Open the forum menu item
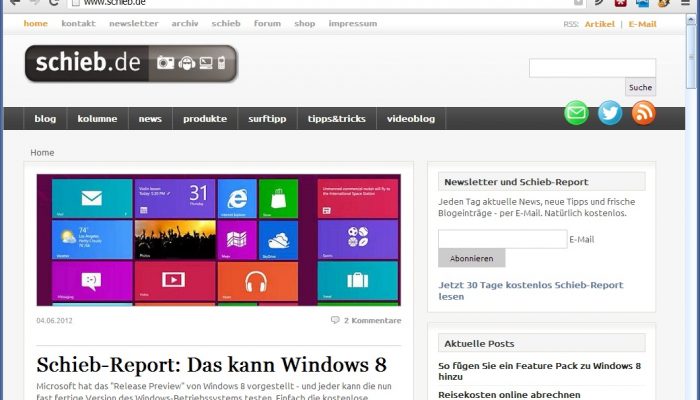The width and height of the screenshot is (700, 400). pos(267,24)
